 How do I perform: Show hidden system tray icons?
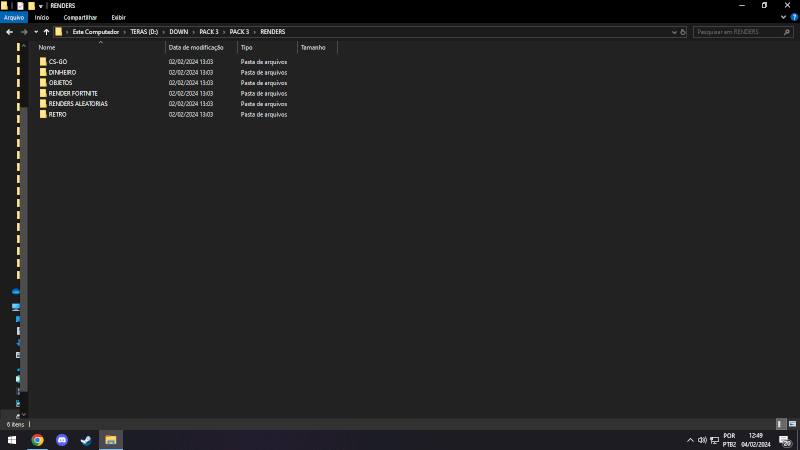tap(689, 440)
